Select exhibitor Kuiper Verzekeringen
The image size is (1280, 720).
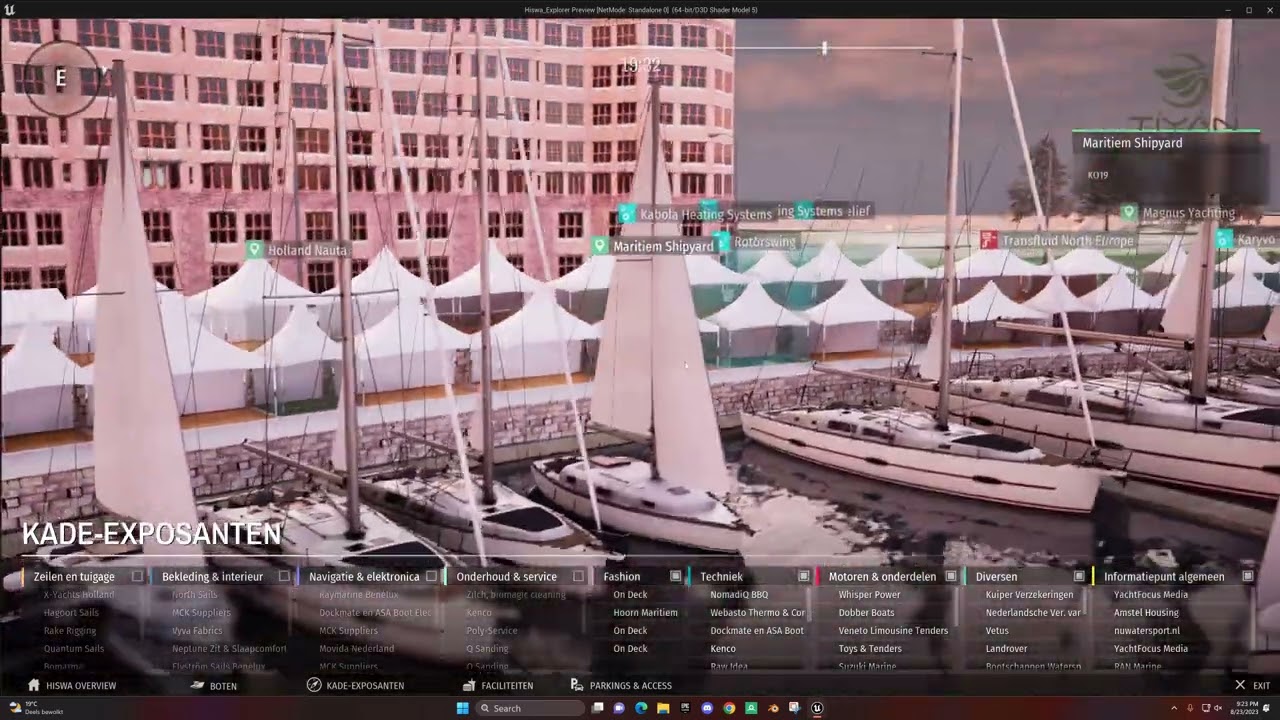click(x=1029, y=594)
